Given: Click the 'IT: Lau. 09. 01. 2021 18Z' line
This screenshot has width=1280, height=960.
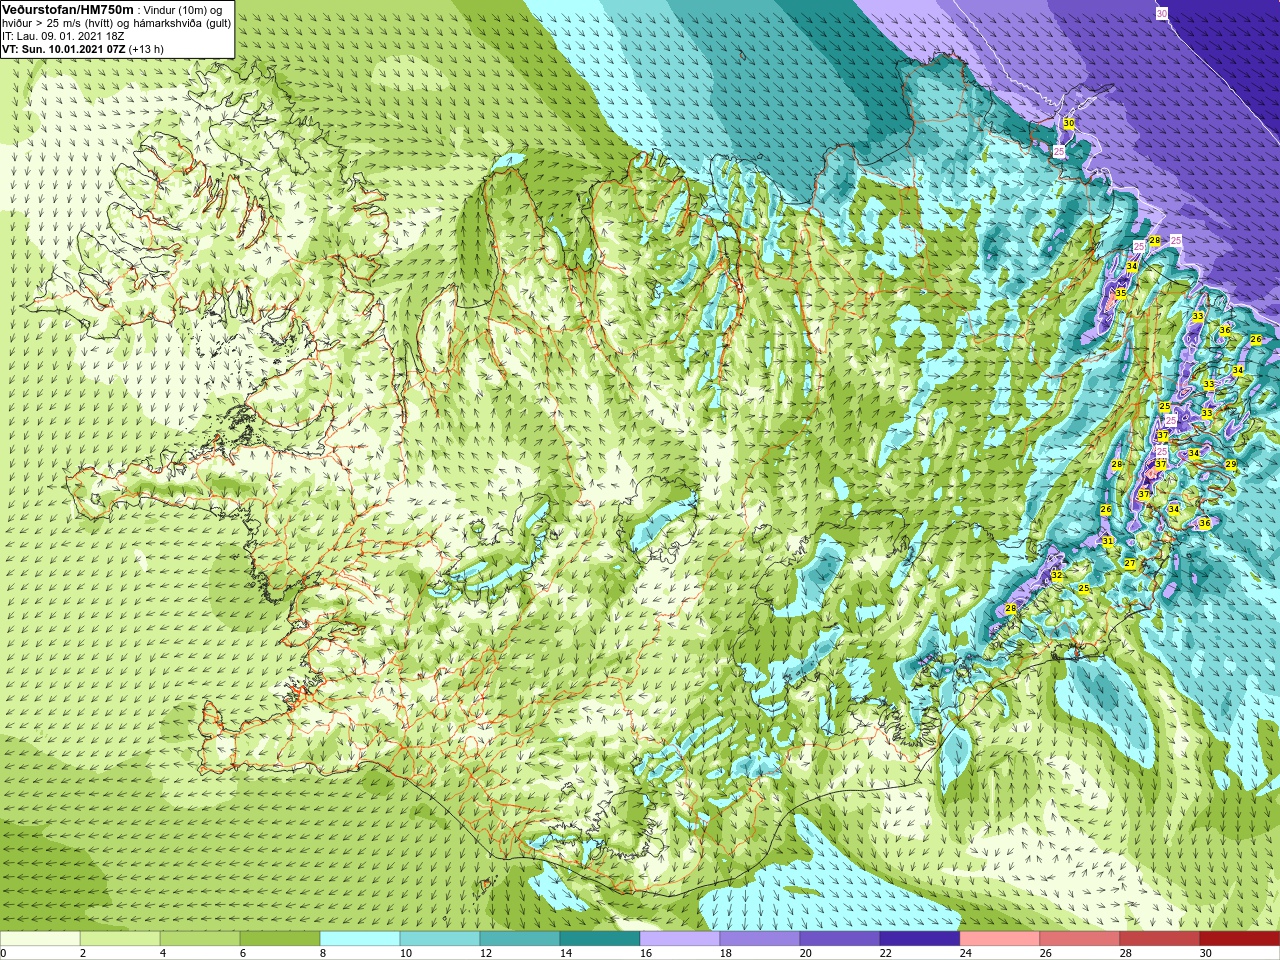Looking at the screenshot, I should click(x=63, y=36).
